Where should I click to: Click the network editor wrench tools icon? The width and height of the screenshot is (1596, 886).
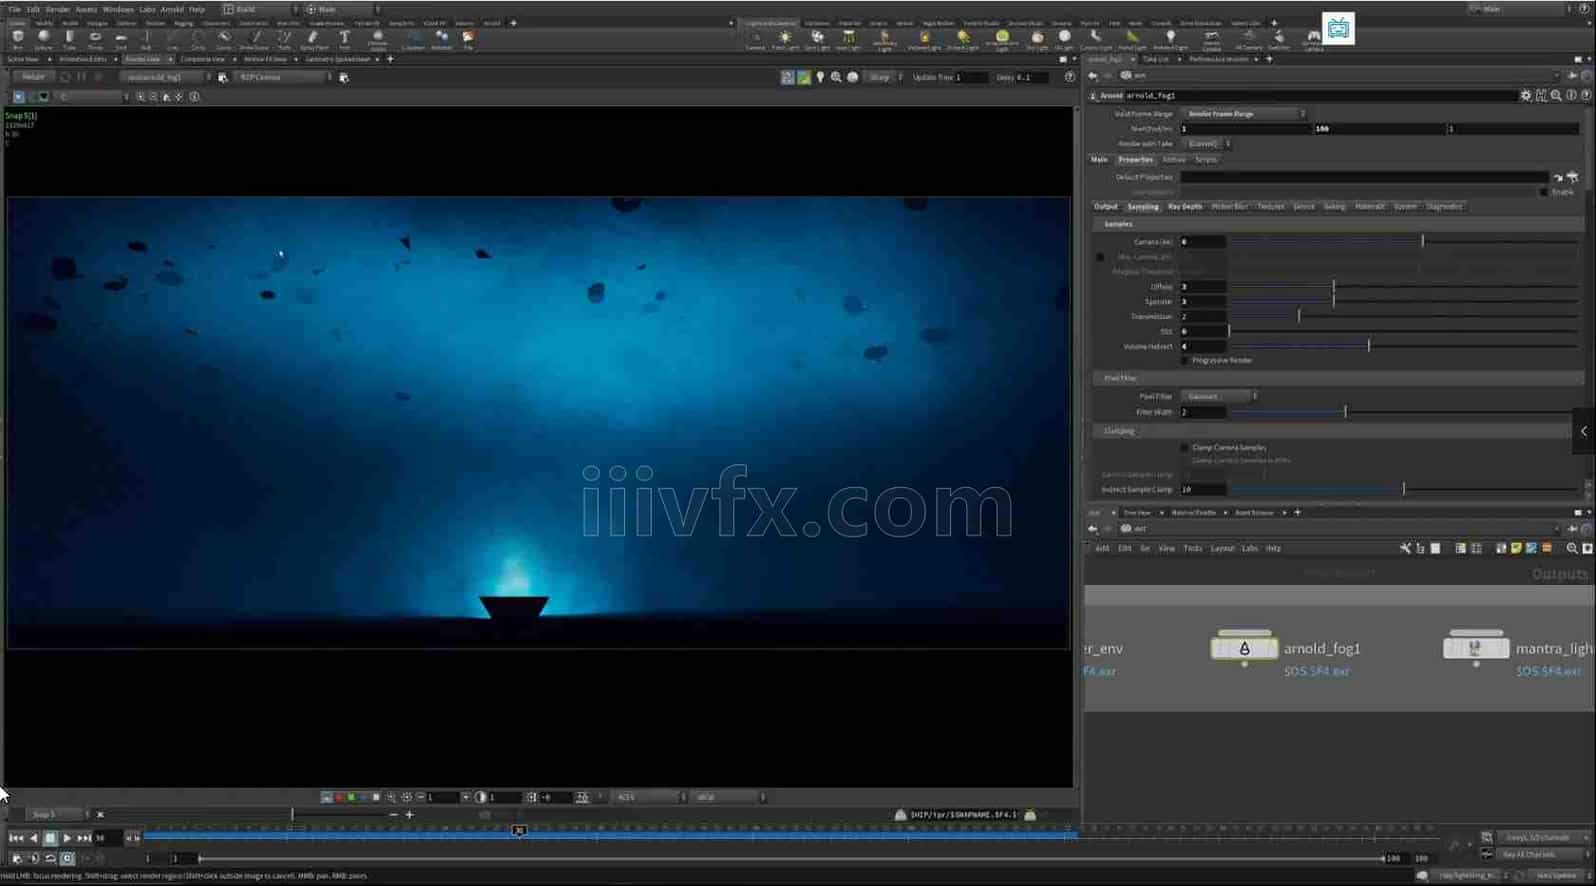(1405, 548)
